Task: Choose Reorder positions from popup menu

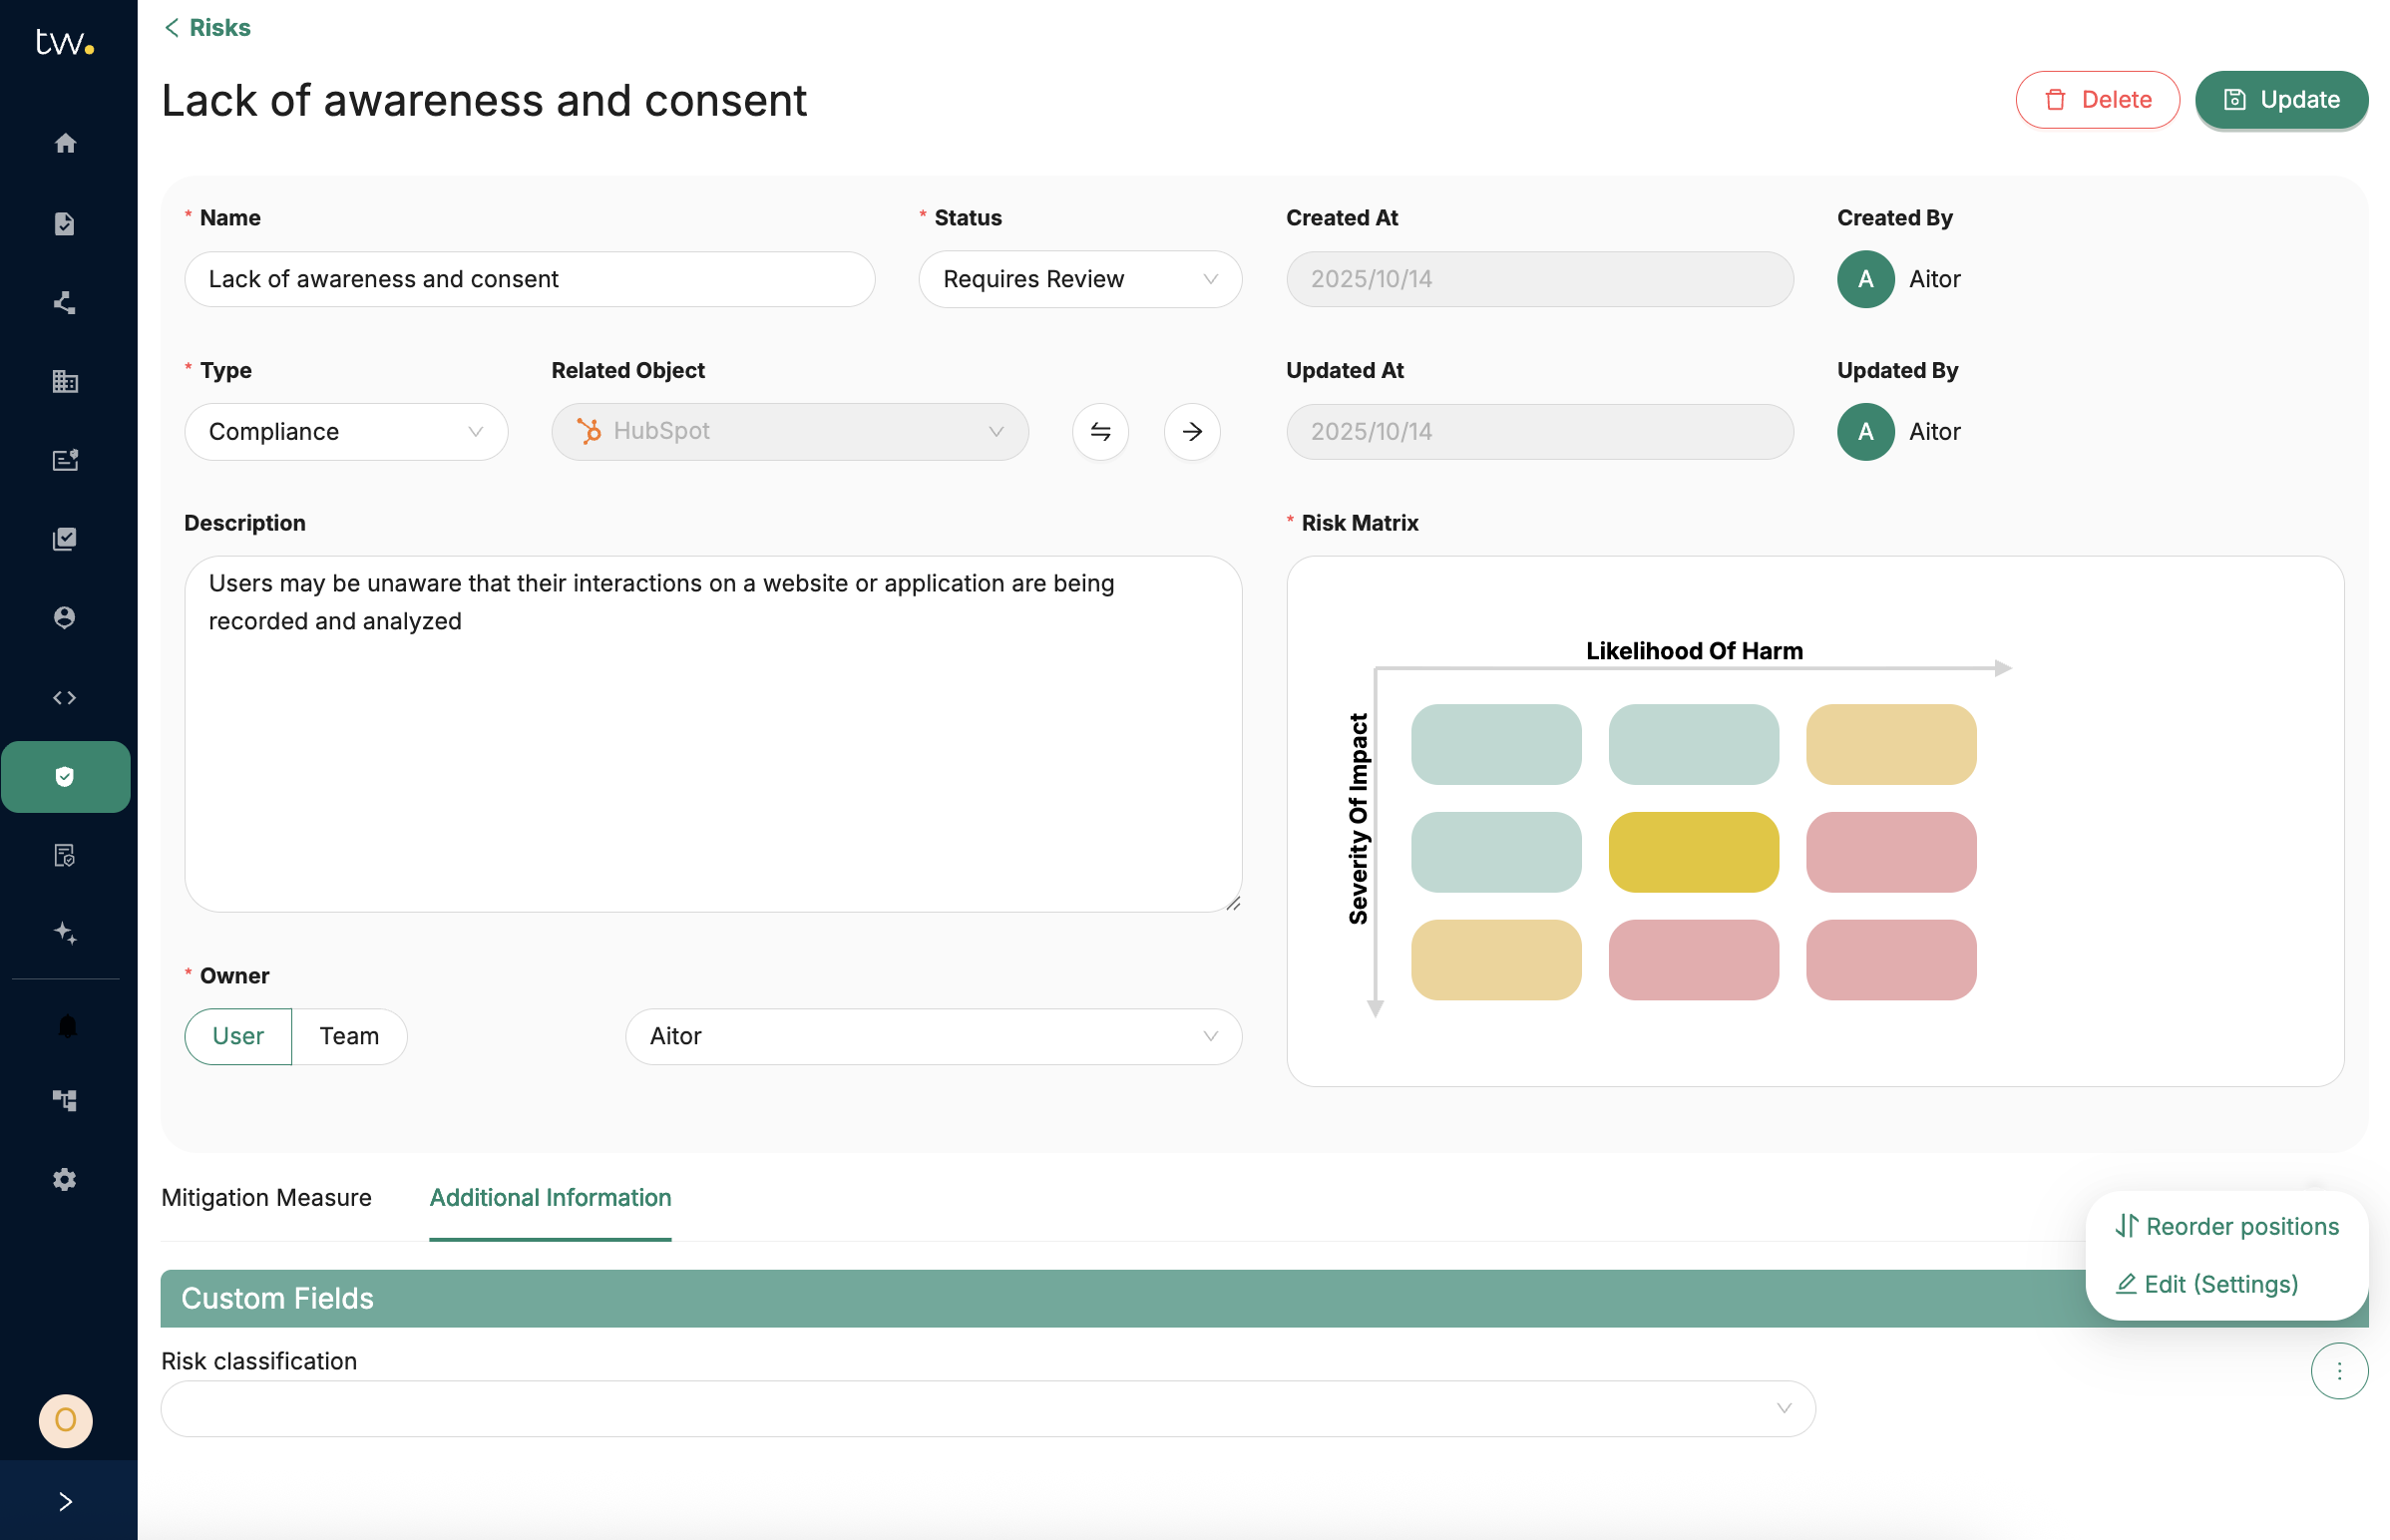Action: coord(2227,1226)
